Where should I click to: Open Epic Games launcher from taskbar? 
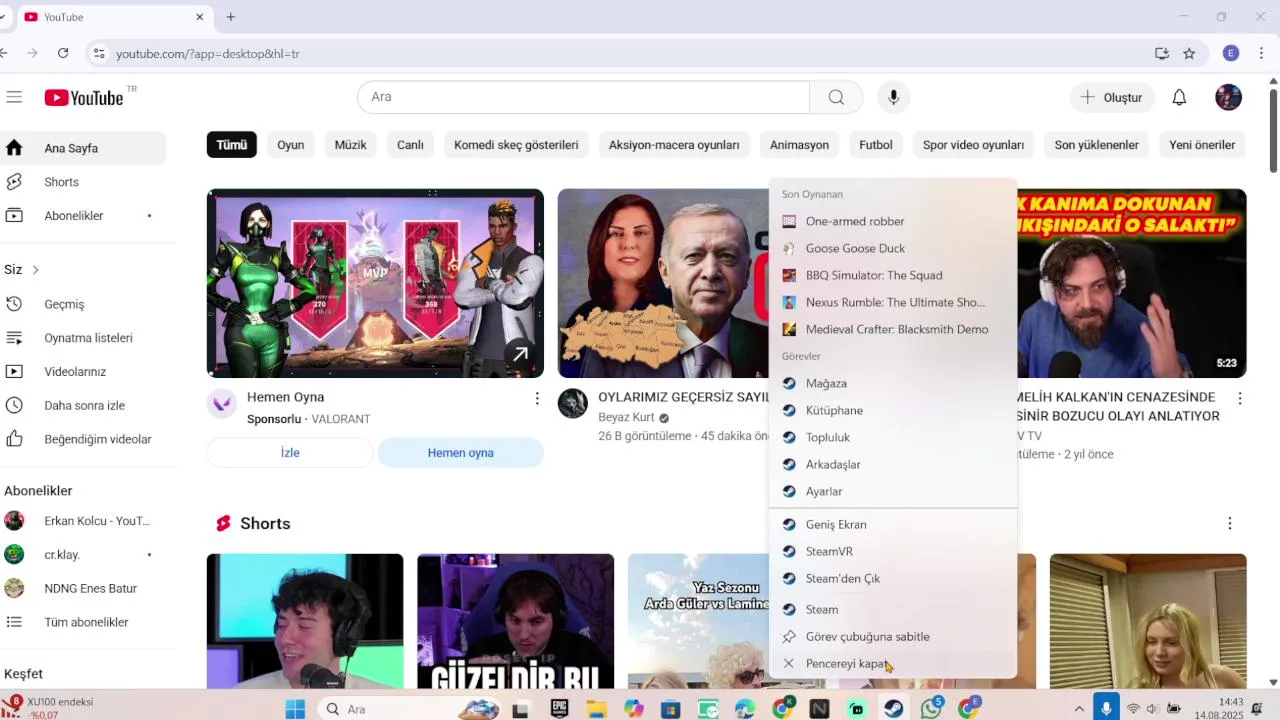click(x=559, y=709)
